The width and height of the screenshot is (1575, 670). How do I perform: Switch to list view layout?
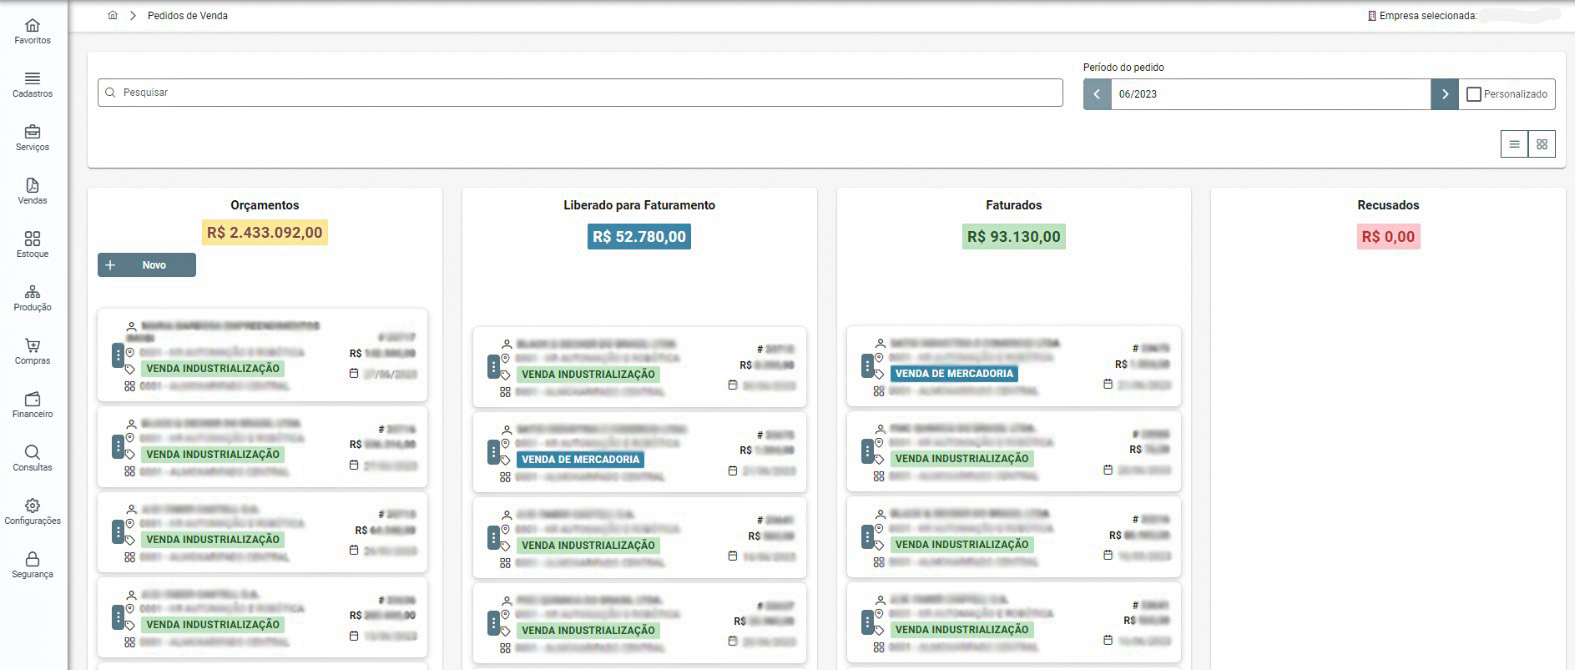[1514, 144]
